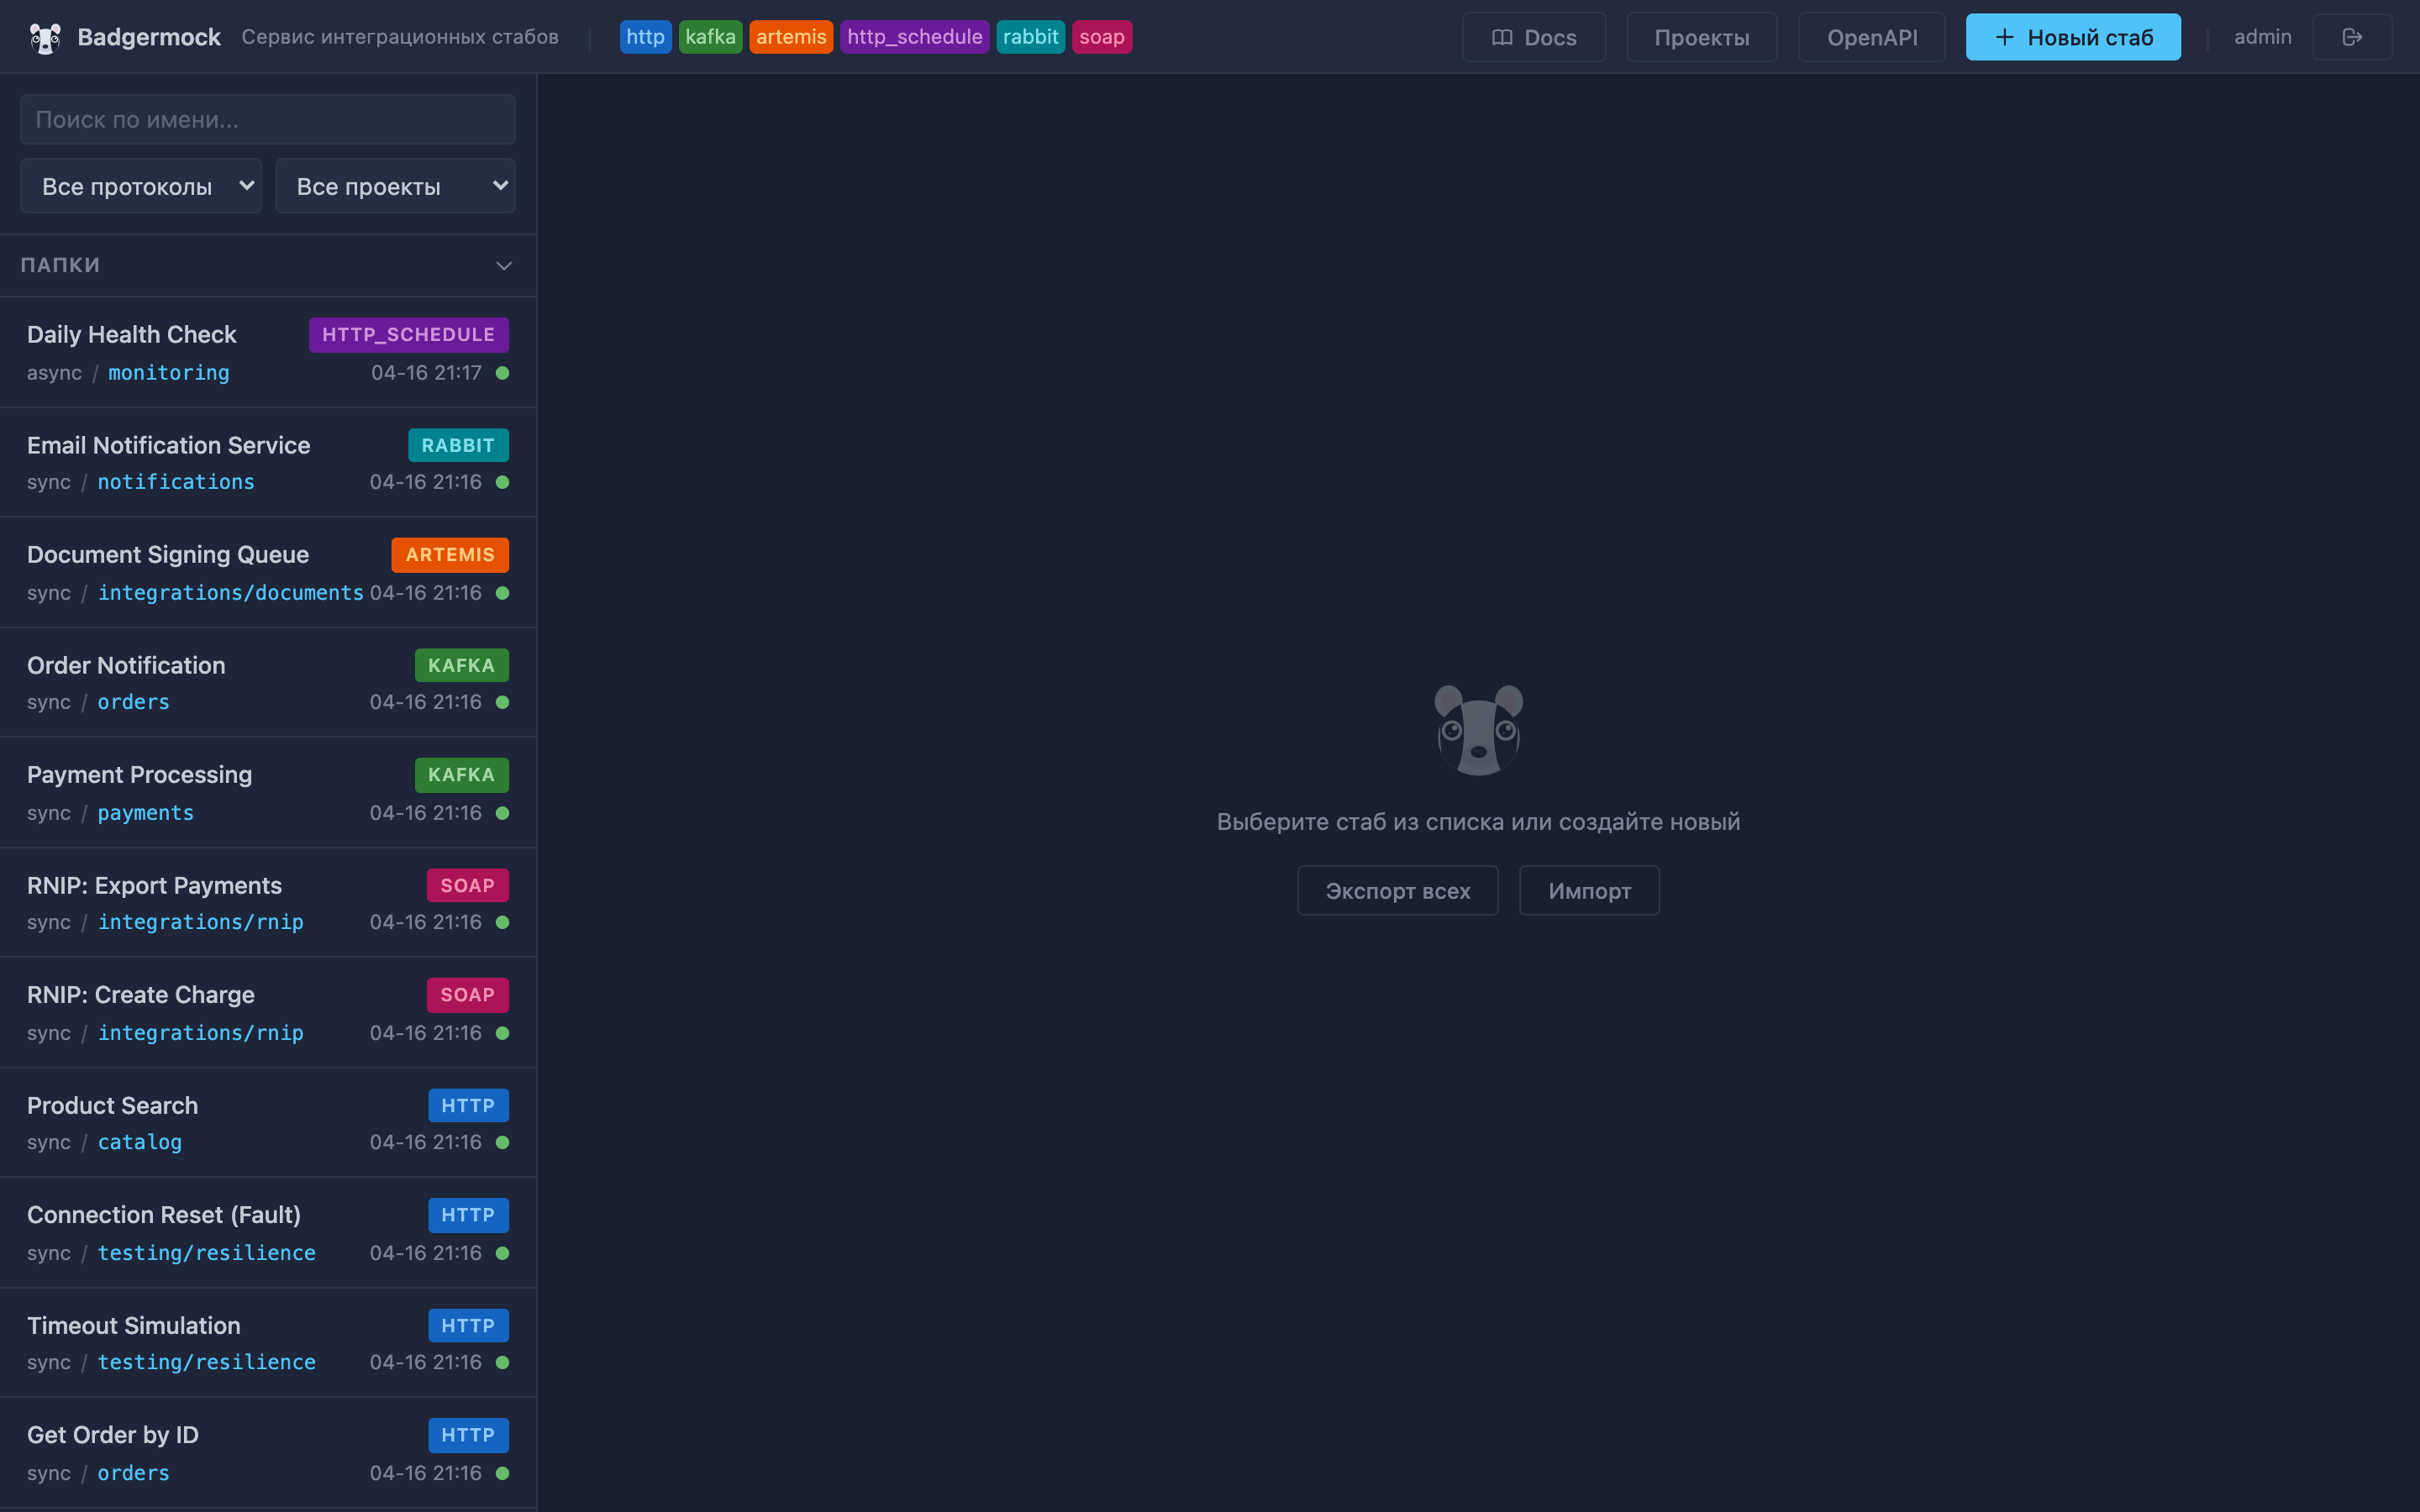
Task: Open the Daily Health Check stub
Action: tap(268, 352)
